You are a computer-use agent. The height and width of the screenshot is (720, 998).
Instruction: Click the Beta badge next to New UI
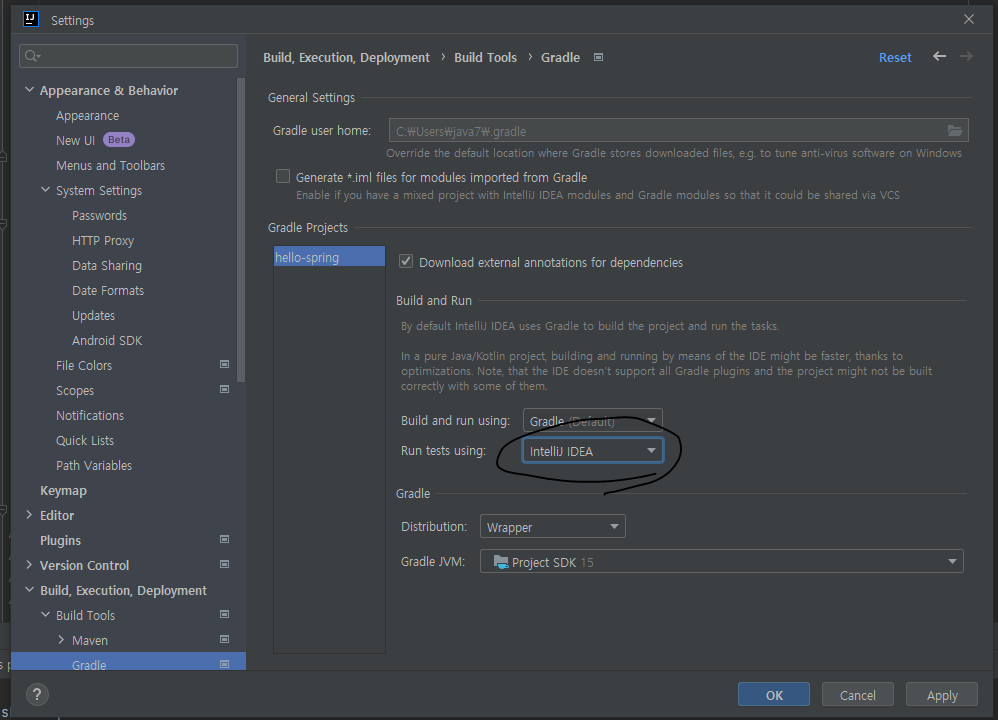(x=119, y=139)
